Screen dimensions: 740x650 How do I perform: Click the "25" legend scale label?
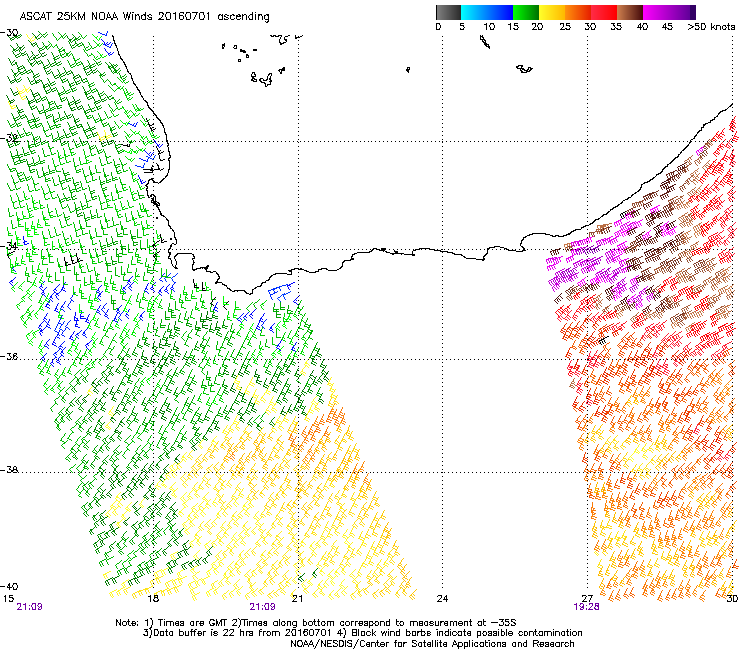coord(565,27)
